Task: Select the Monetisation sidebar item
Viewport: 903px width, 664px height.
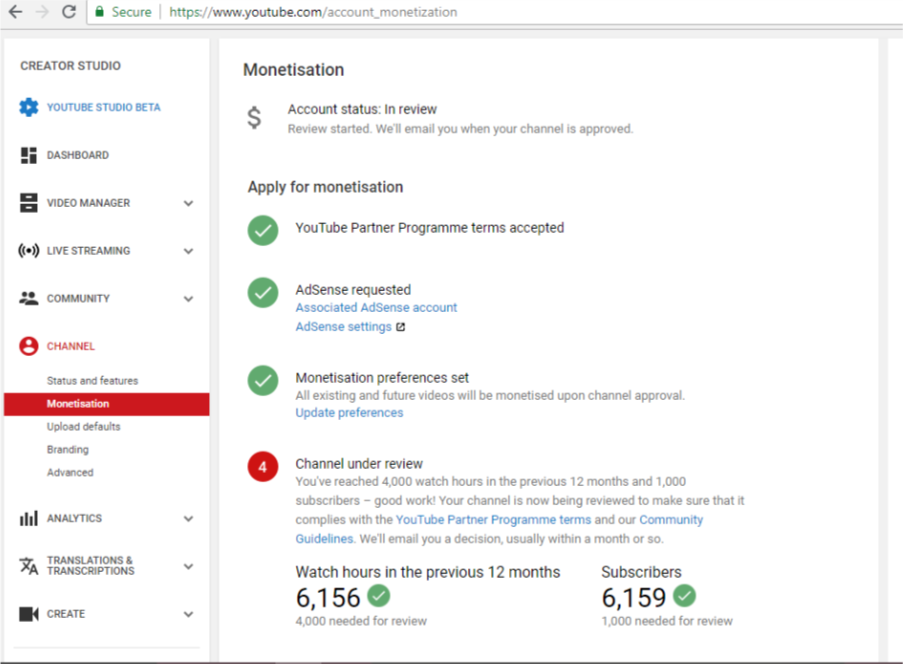Action: coord(107,404)
